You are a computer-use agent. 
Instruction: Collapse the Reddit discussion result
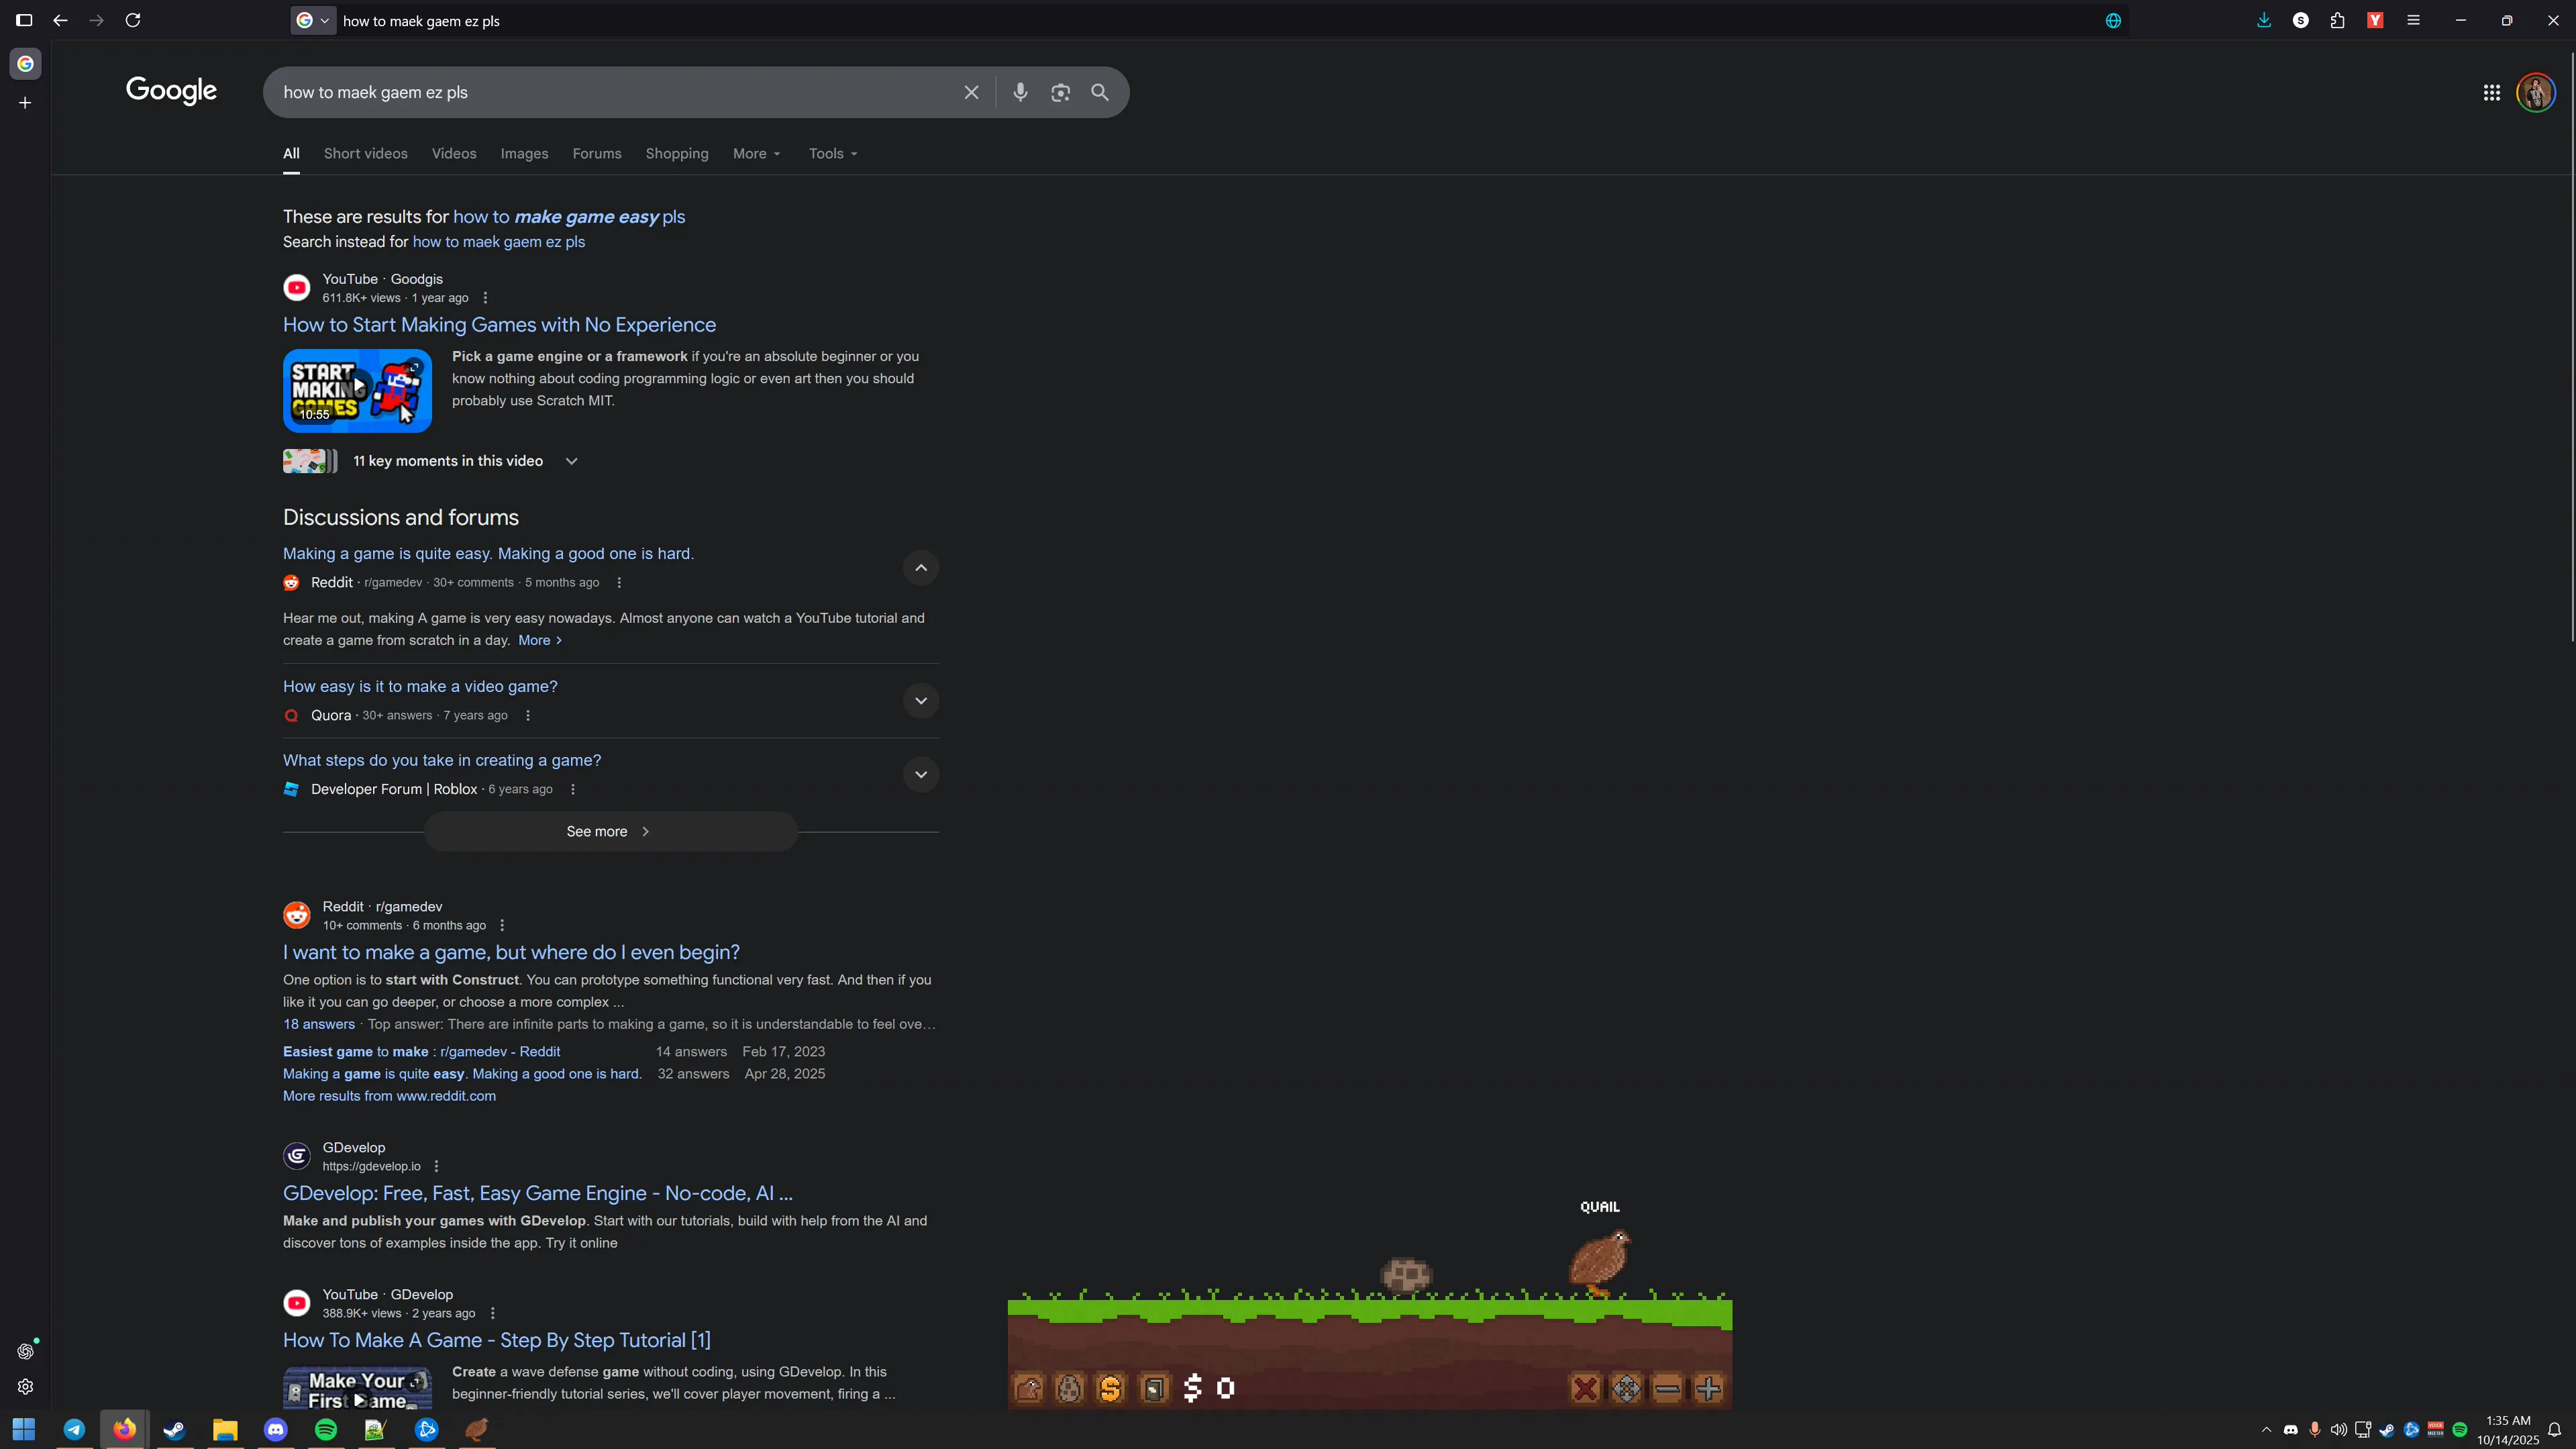pyautogui.click(x=921, y=568)
